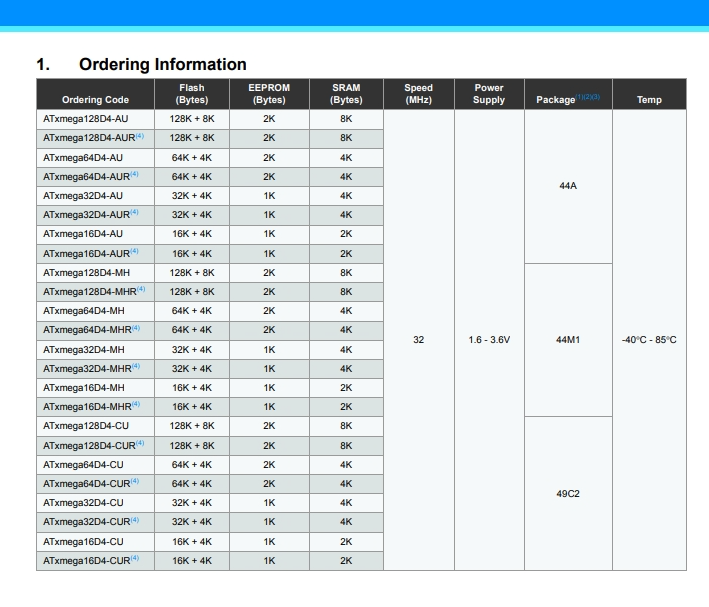709x607 pixels.
Task: Select ordering code ATxmega64D4-CU
Action: (x=83, y=465)
